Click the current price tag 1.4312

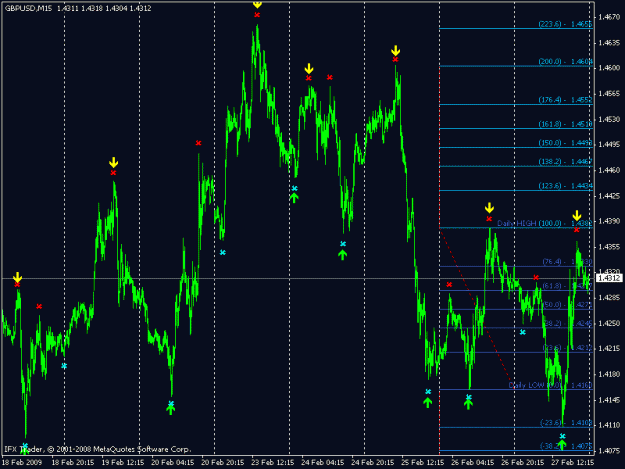[x=609, y=278]
